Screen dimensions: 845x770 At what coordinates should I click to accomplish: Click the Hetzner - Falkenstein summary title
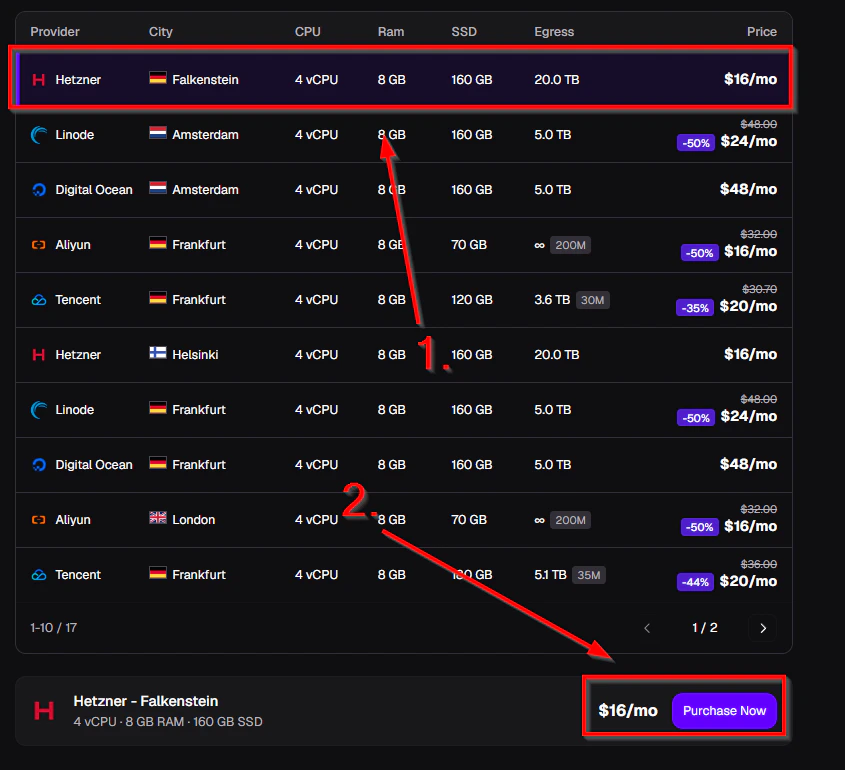click(x=146, y=701)
